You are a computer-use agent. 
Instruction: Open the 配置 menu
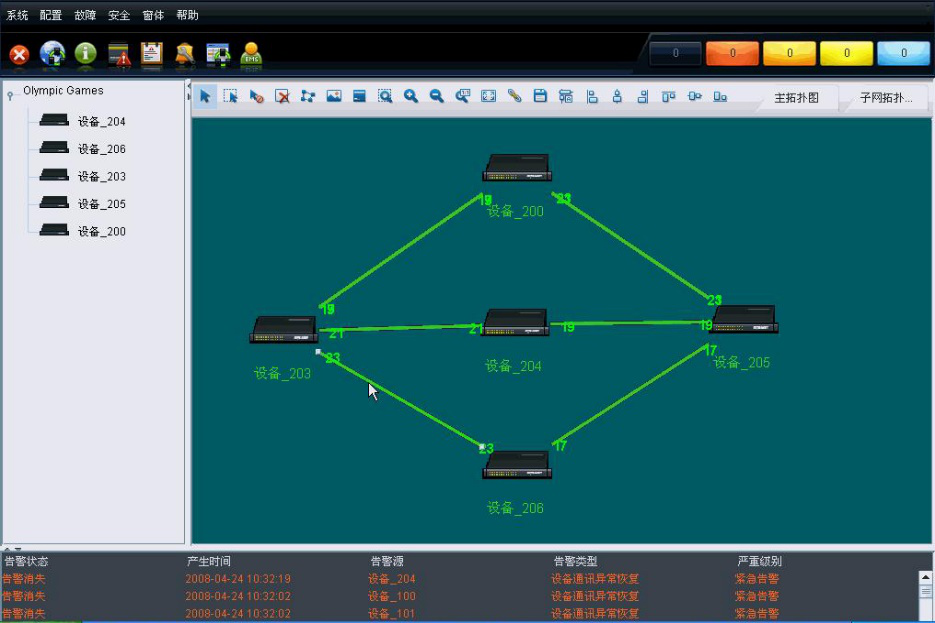(x=50, y=15)
